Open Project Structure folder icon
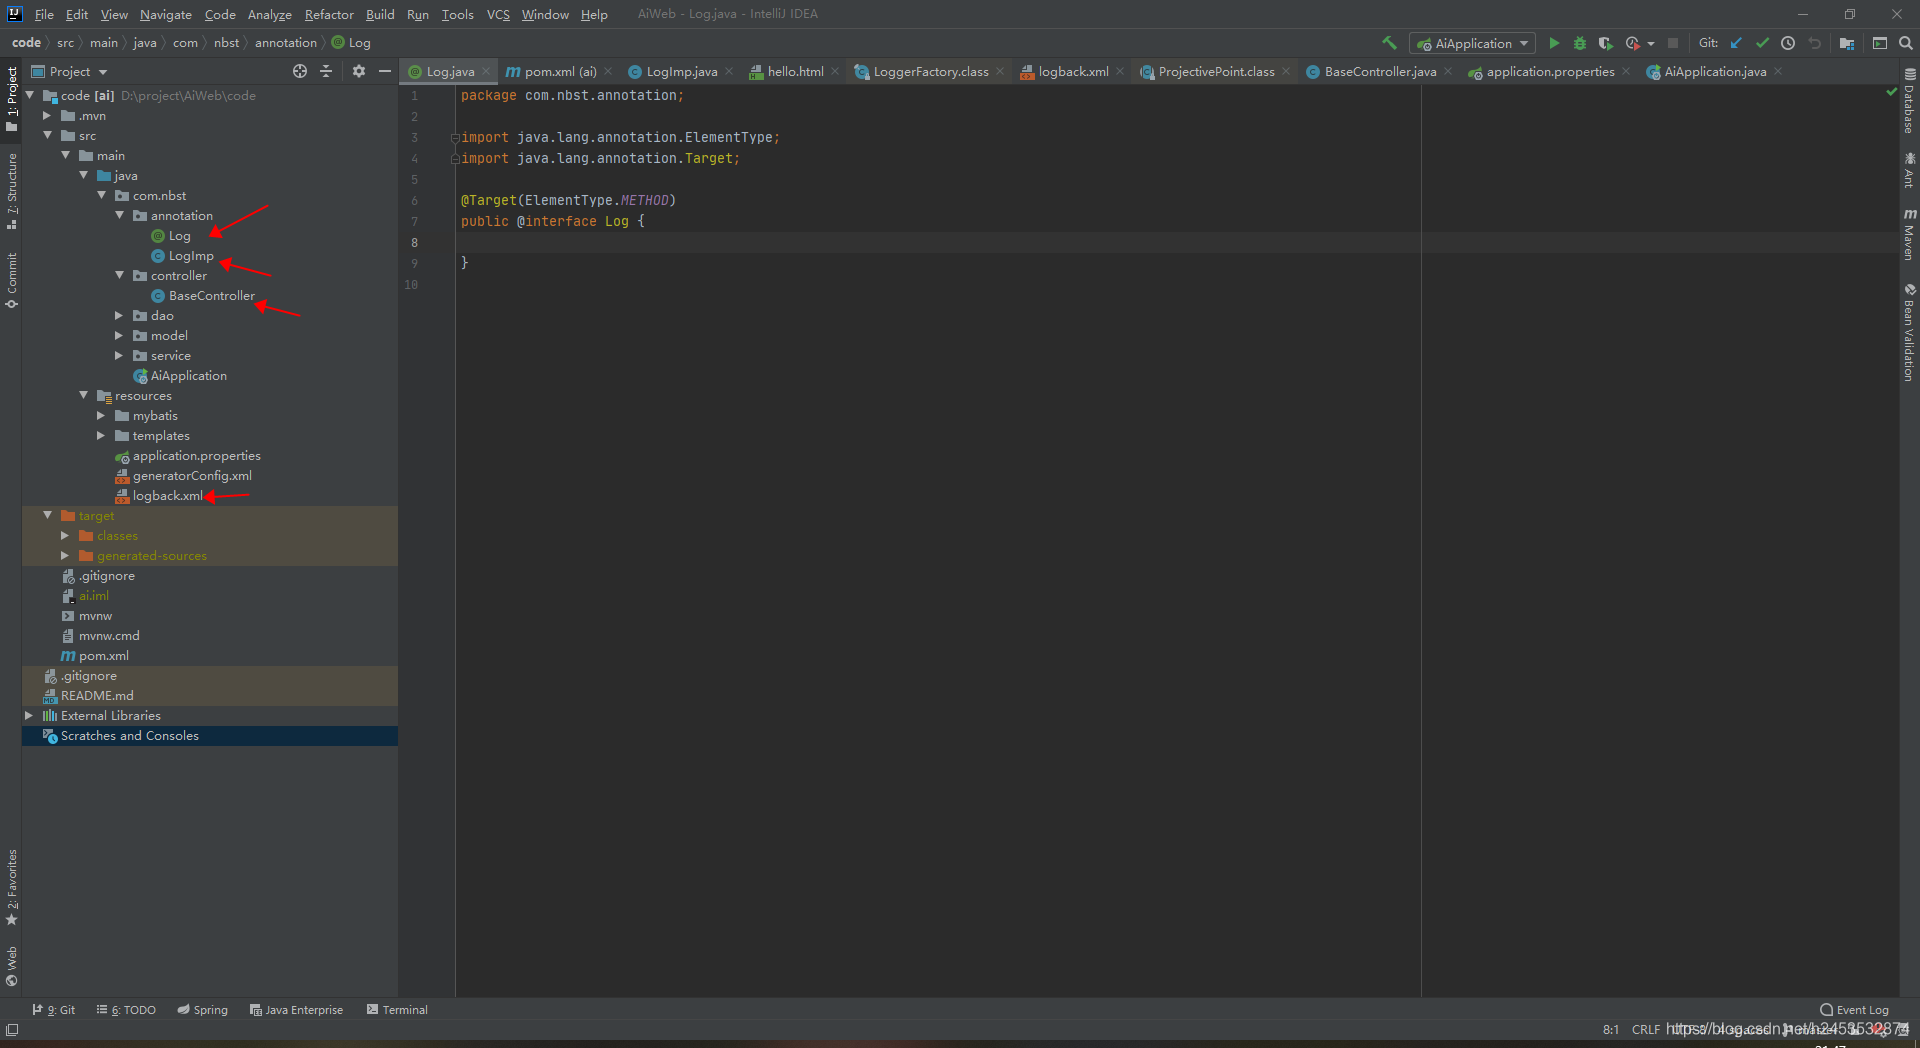1920x1048 pixels. 1846,43
